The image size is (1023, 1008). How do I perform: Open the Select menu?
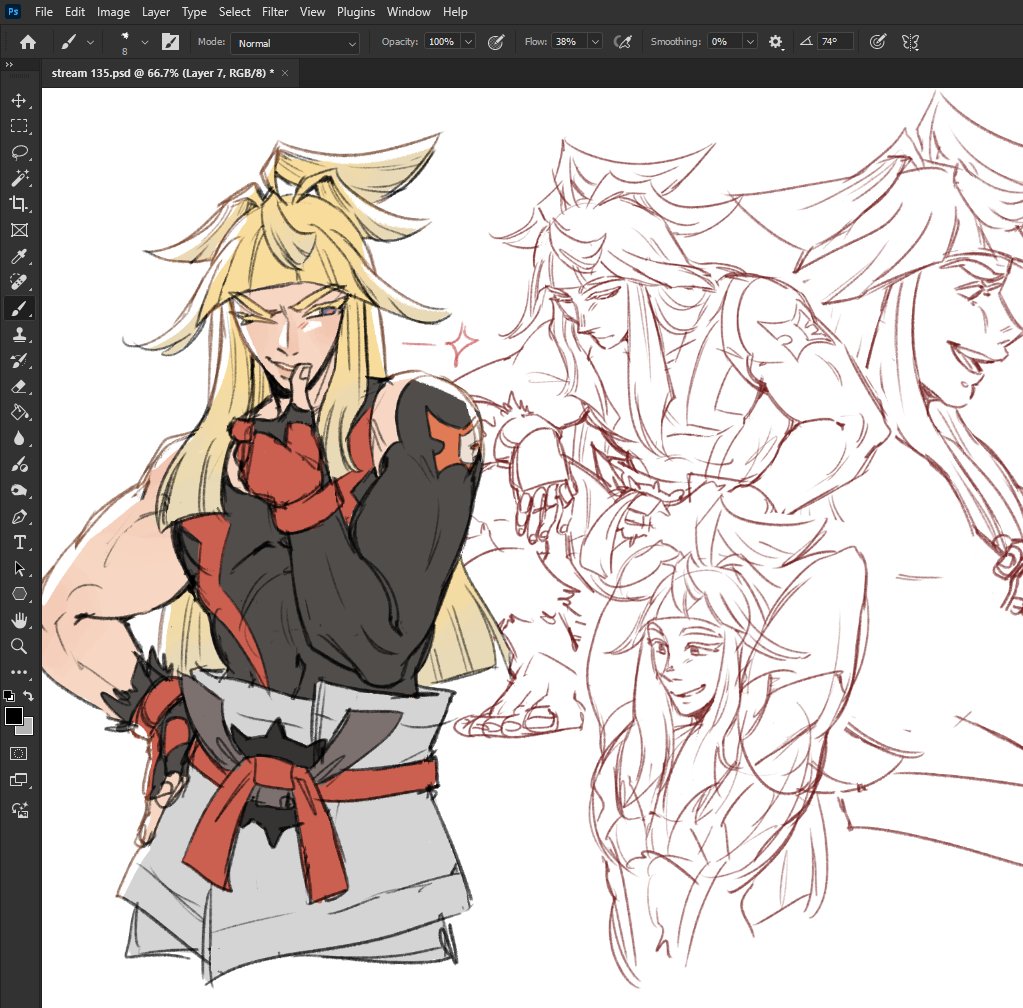234,12
